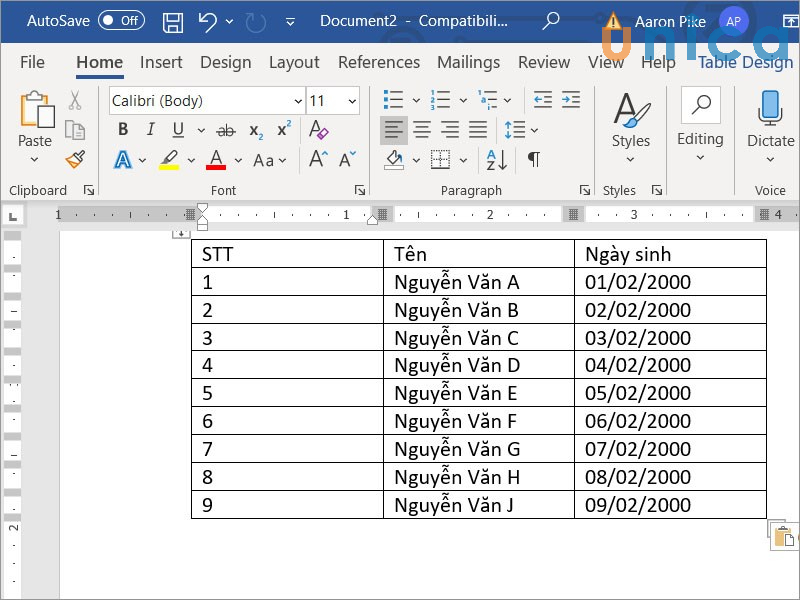This screenshot has height=600, width=800.
Task: Apply yellow text highlight color
Action: tap(169, 160)
